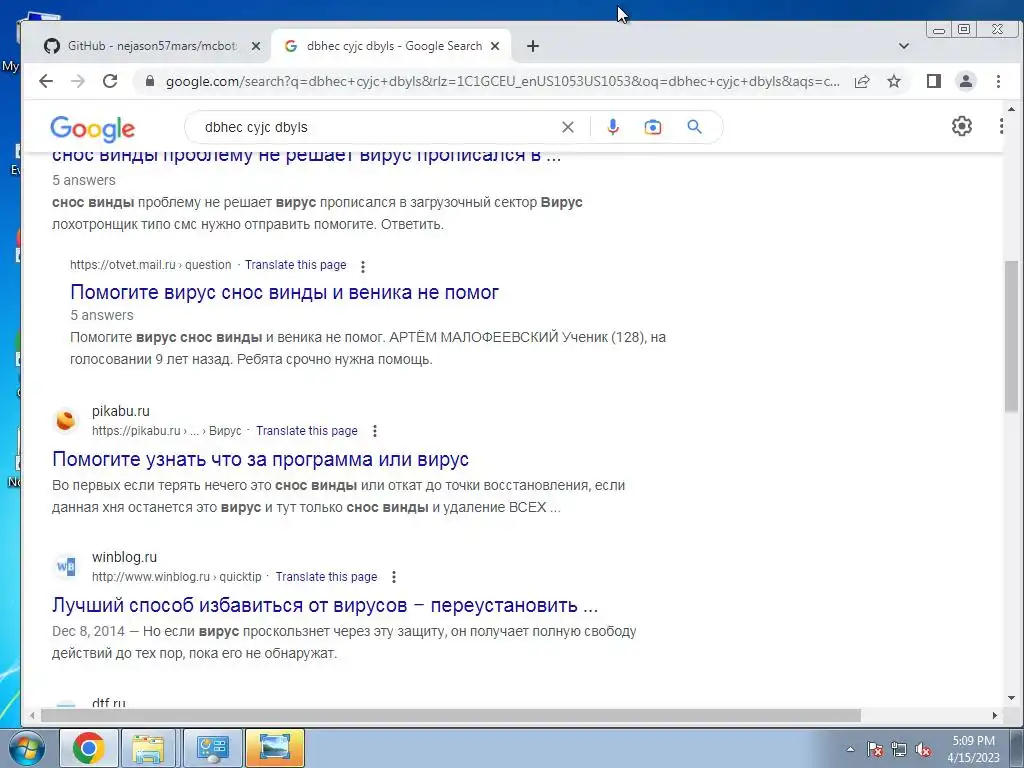Translate the otvet.mail.ru result page
The image size is (1024, 768).
[295, 265]
